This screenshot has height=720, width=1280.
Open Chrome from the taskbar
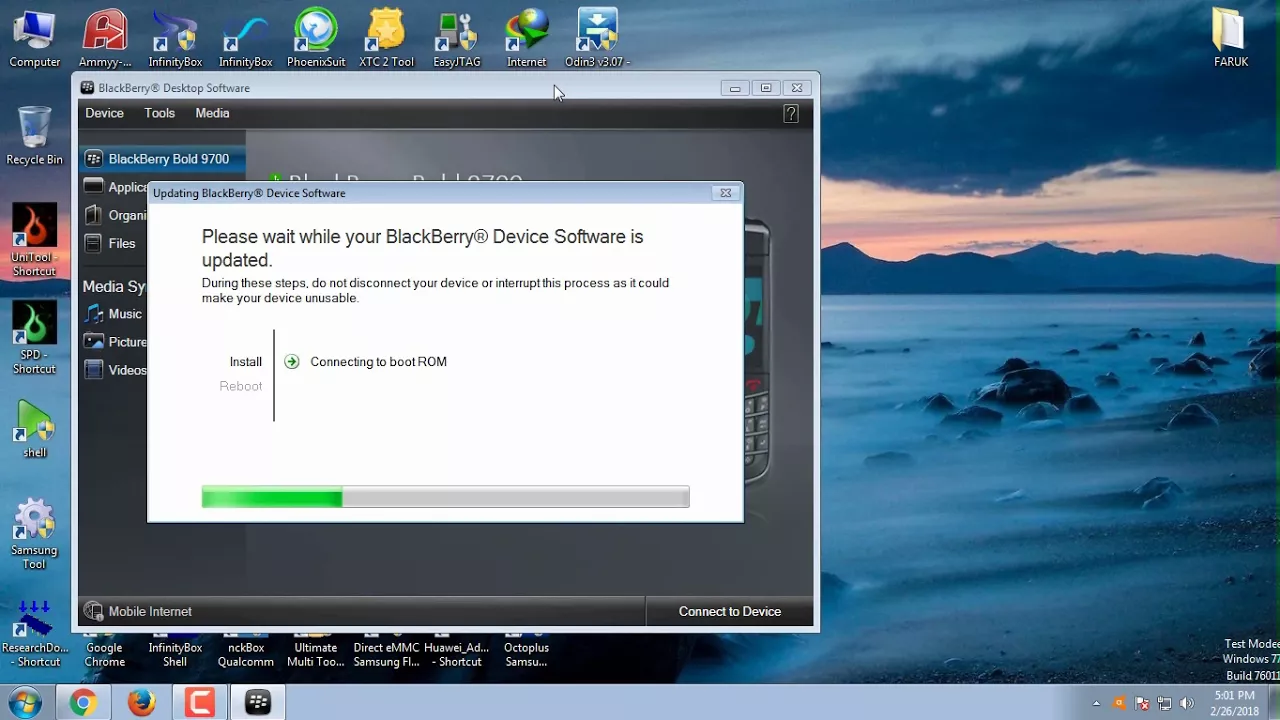coord(83,703)
